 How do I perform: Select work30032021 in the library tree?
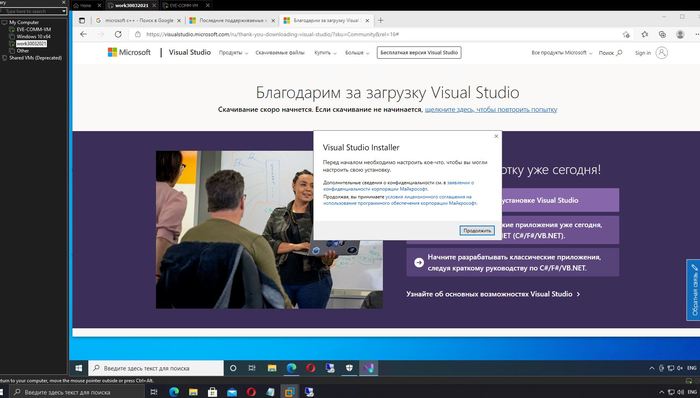tap(31, 44)
